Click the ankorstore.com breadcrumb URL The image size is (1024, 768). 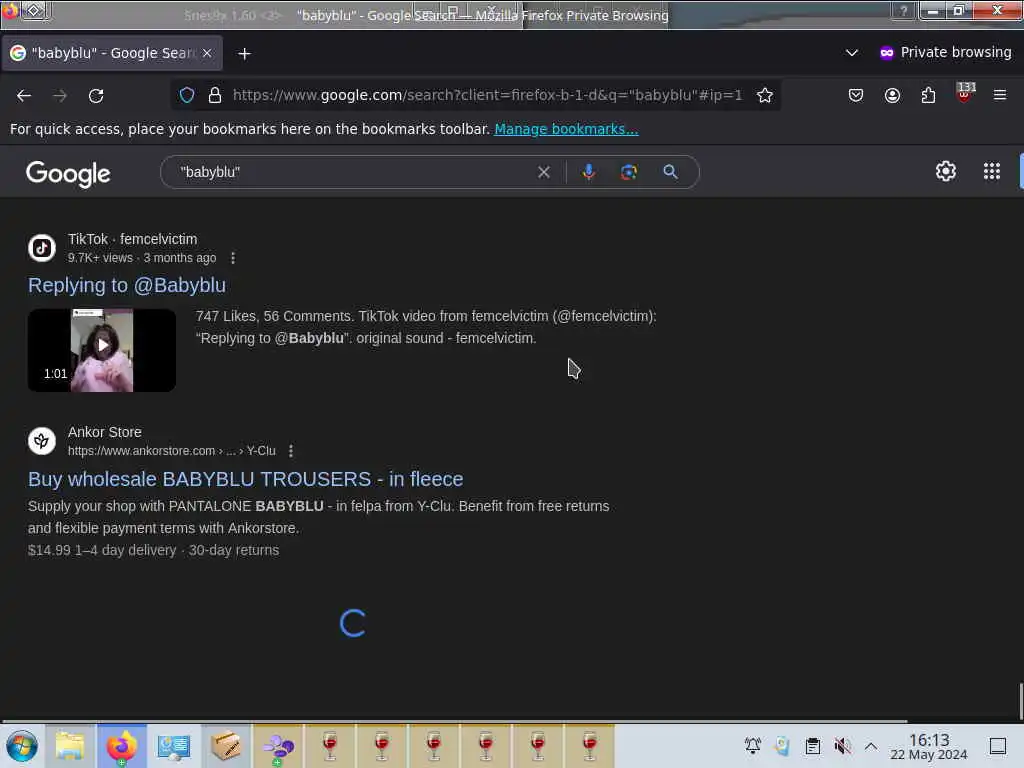click(172, 451)
